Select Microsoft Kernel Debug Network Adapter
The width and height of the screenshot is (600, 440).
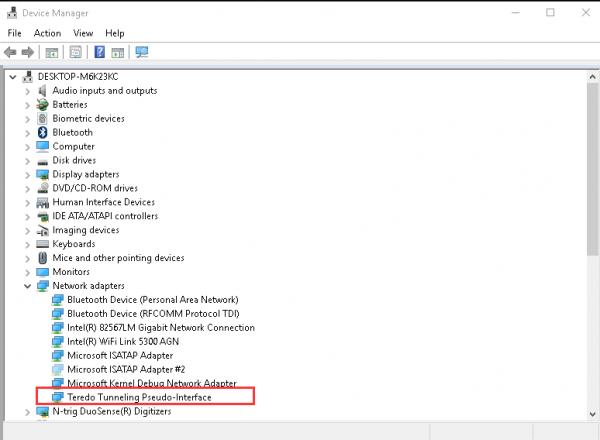point(152,383)
